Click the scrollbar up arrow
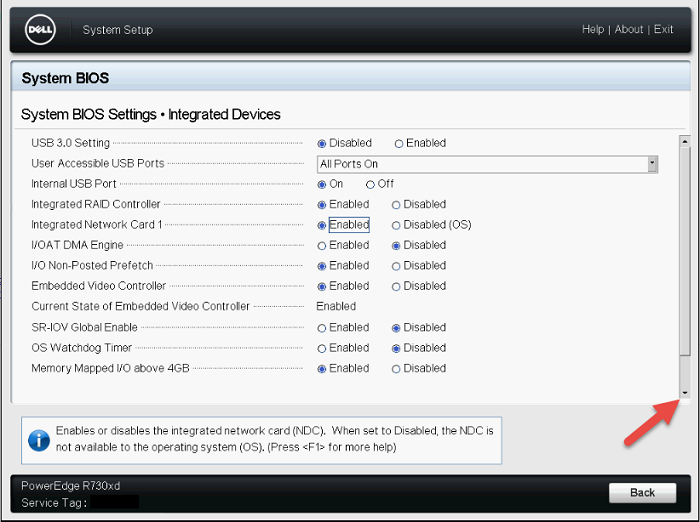The height and width of the screenshot is (522, 700). coord(685,142)
